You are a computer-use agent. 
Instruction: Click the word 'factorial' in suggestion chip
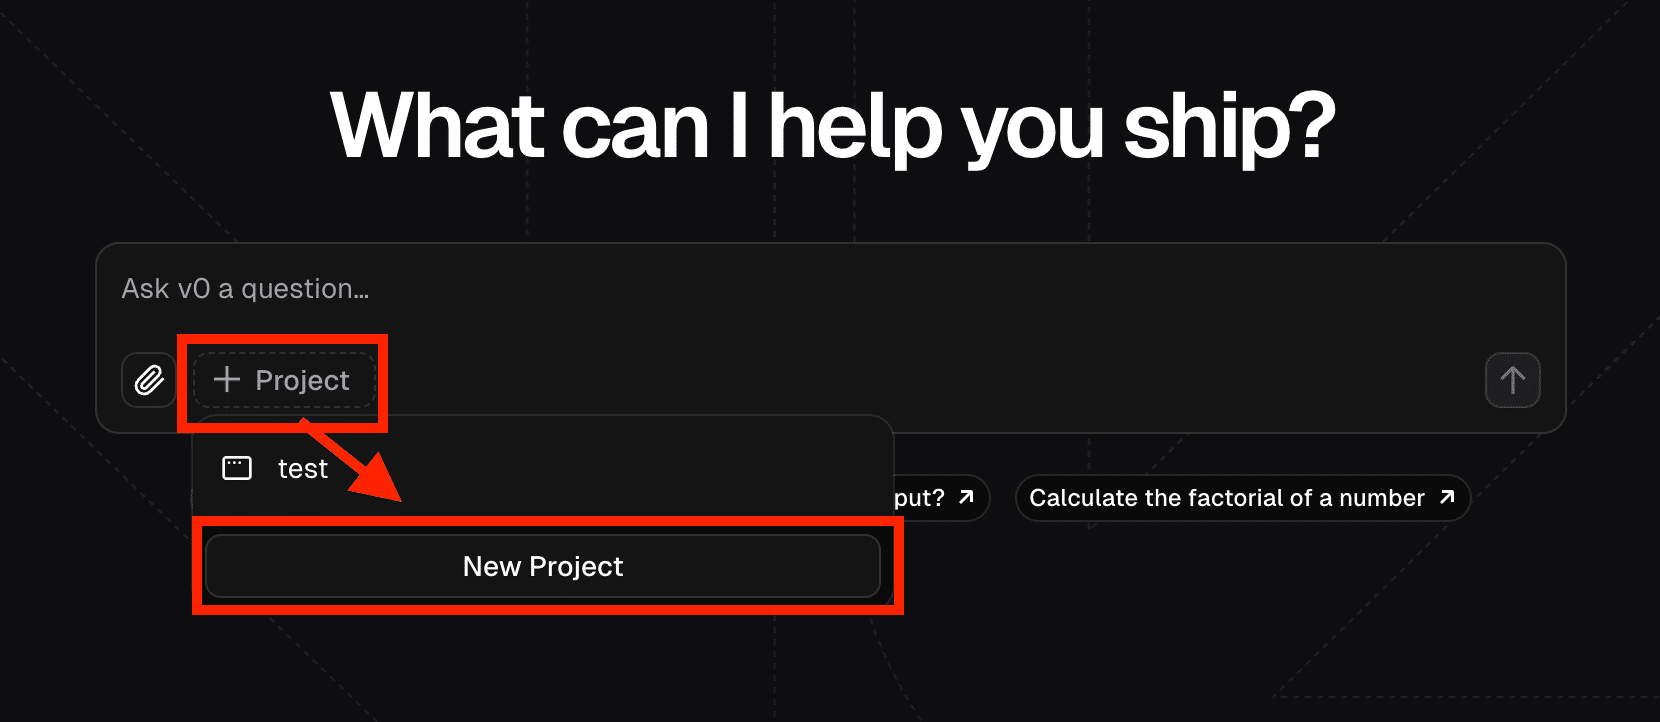coord(1236,498)
